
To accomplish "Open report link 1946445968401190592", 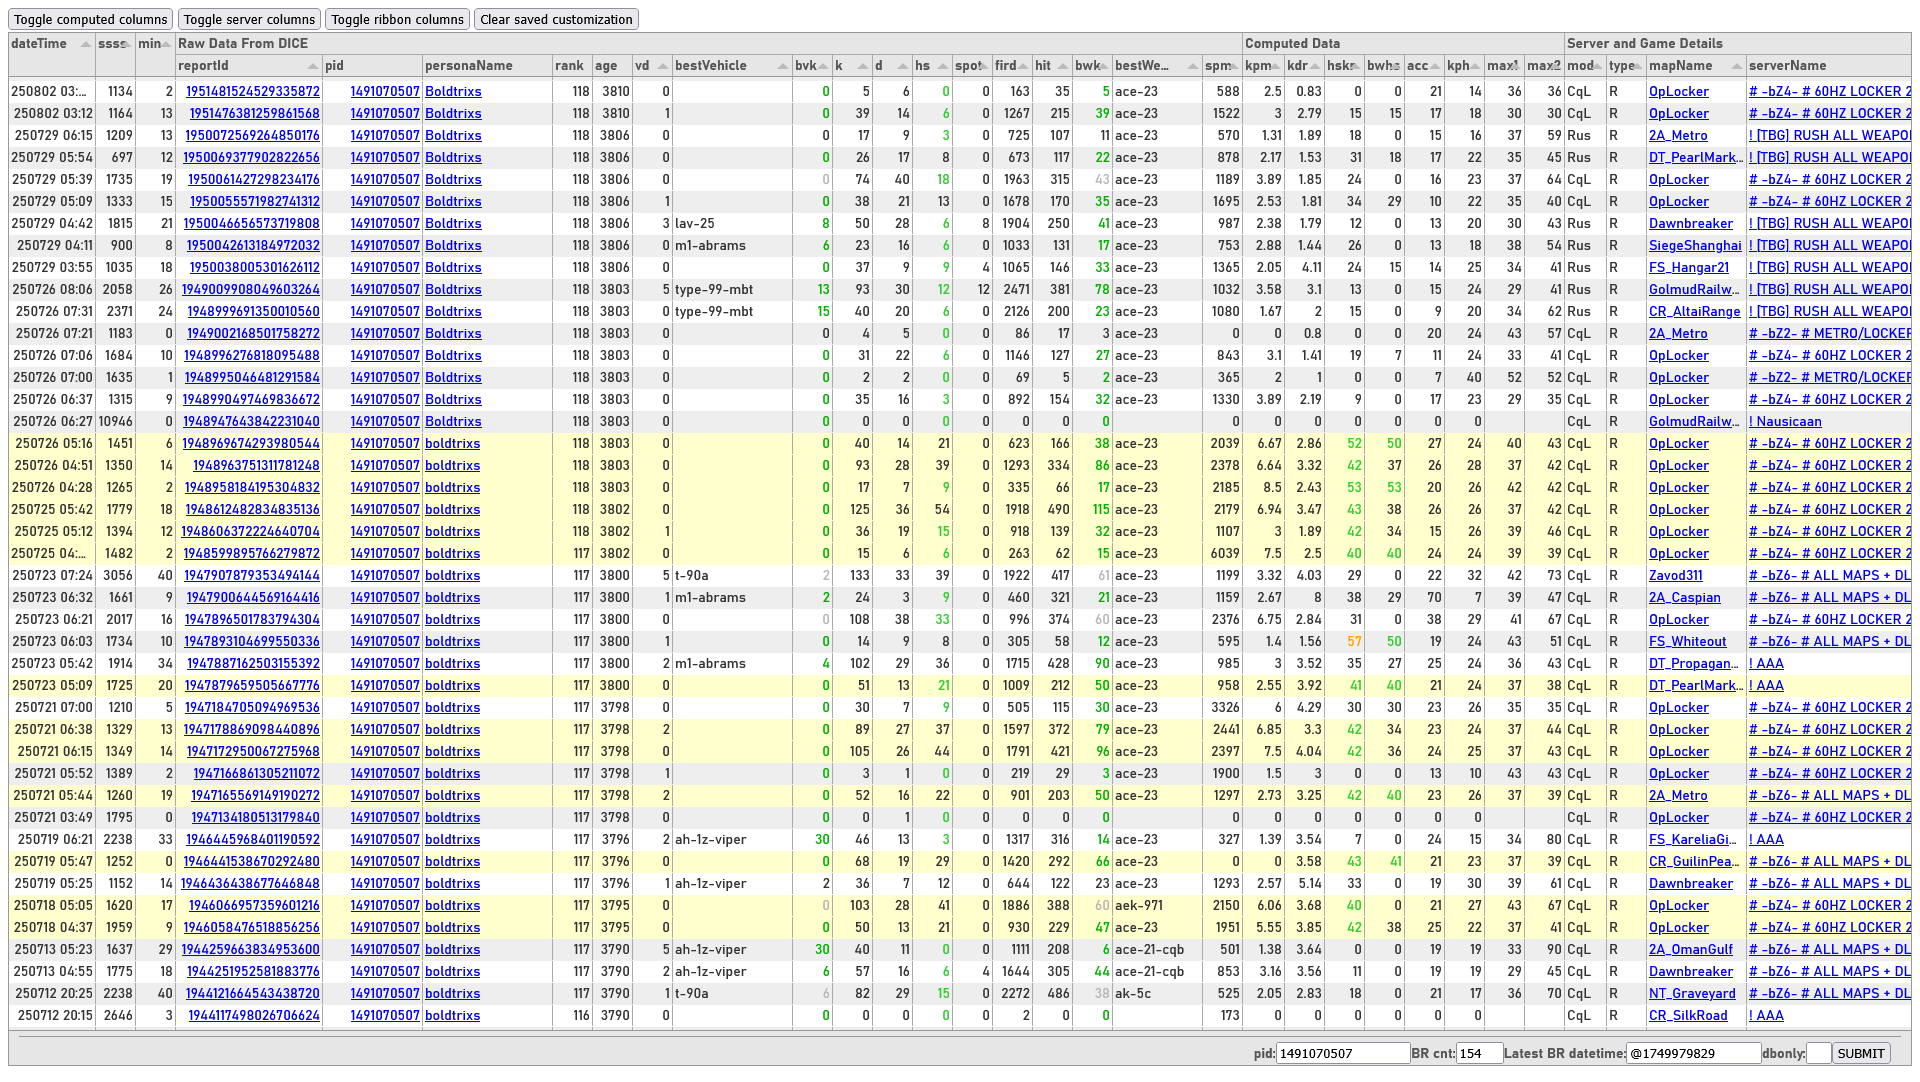I will coord(253,840).
